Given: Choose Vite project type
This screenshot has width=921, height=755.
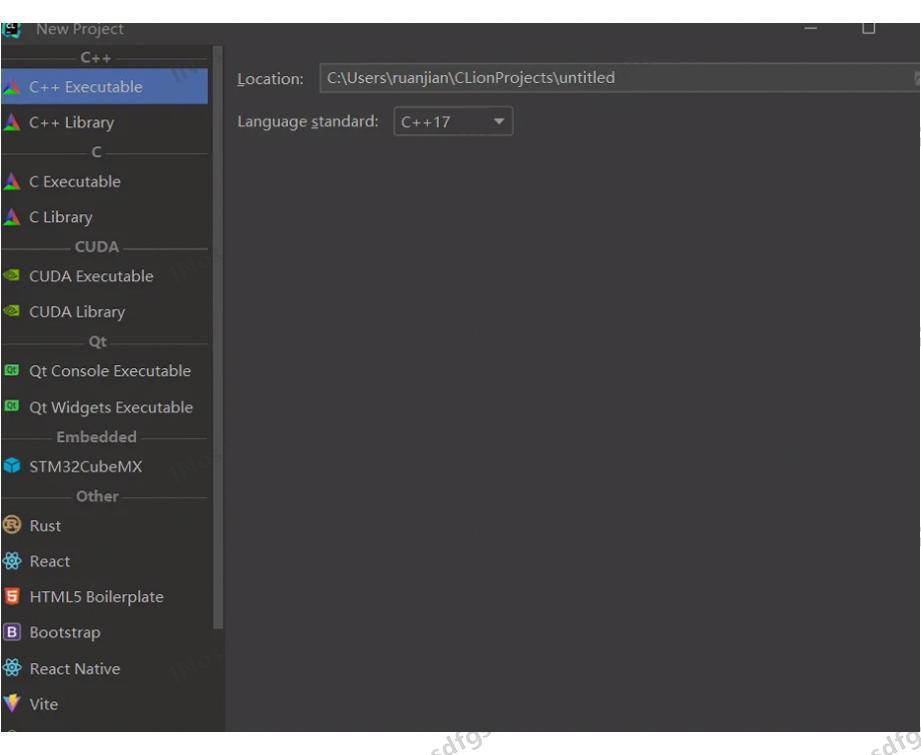Looking at the screenshot, I should (105, 704).
